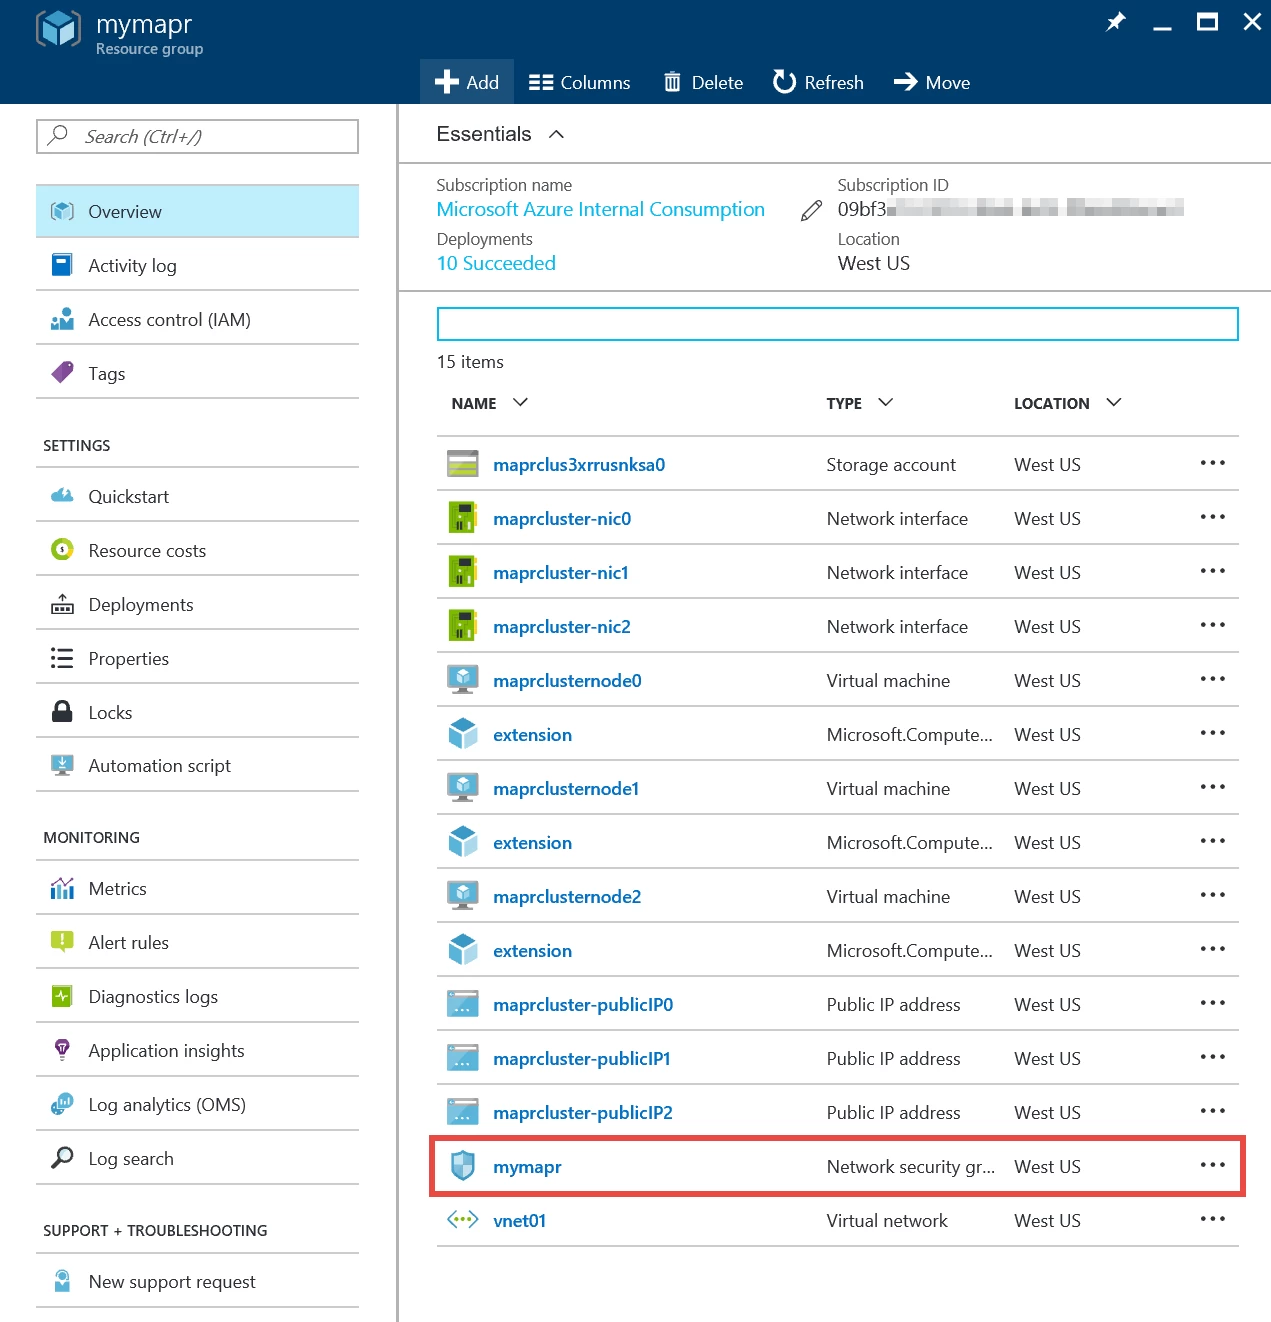Click the Metrics chart icon

point(62,888)
